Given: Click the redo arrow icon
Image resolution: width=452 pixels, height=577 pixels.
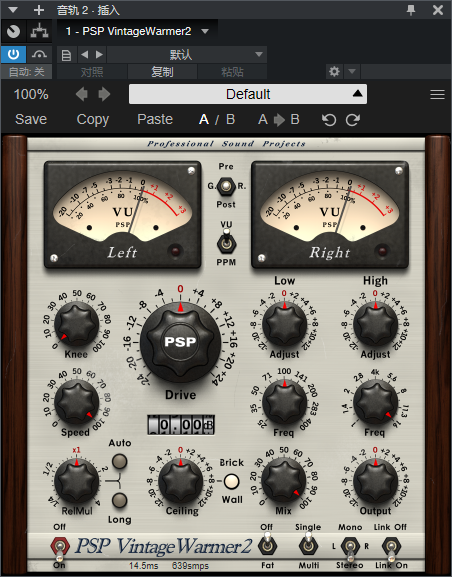Looking at the screenshot, I should pos(353,120).
